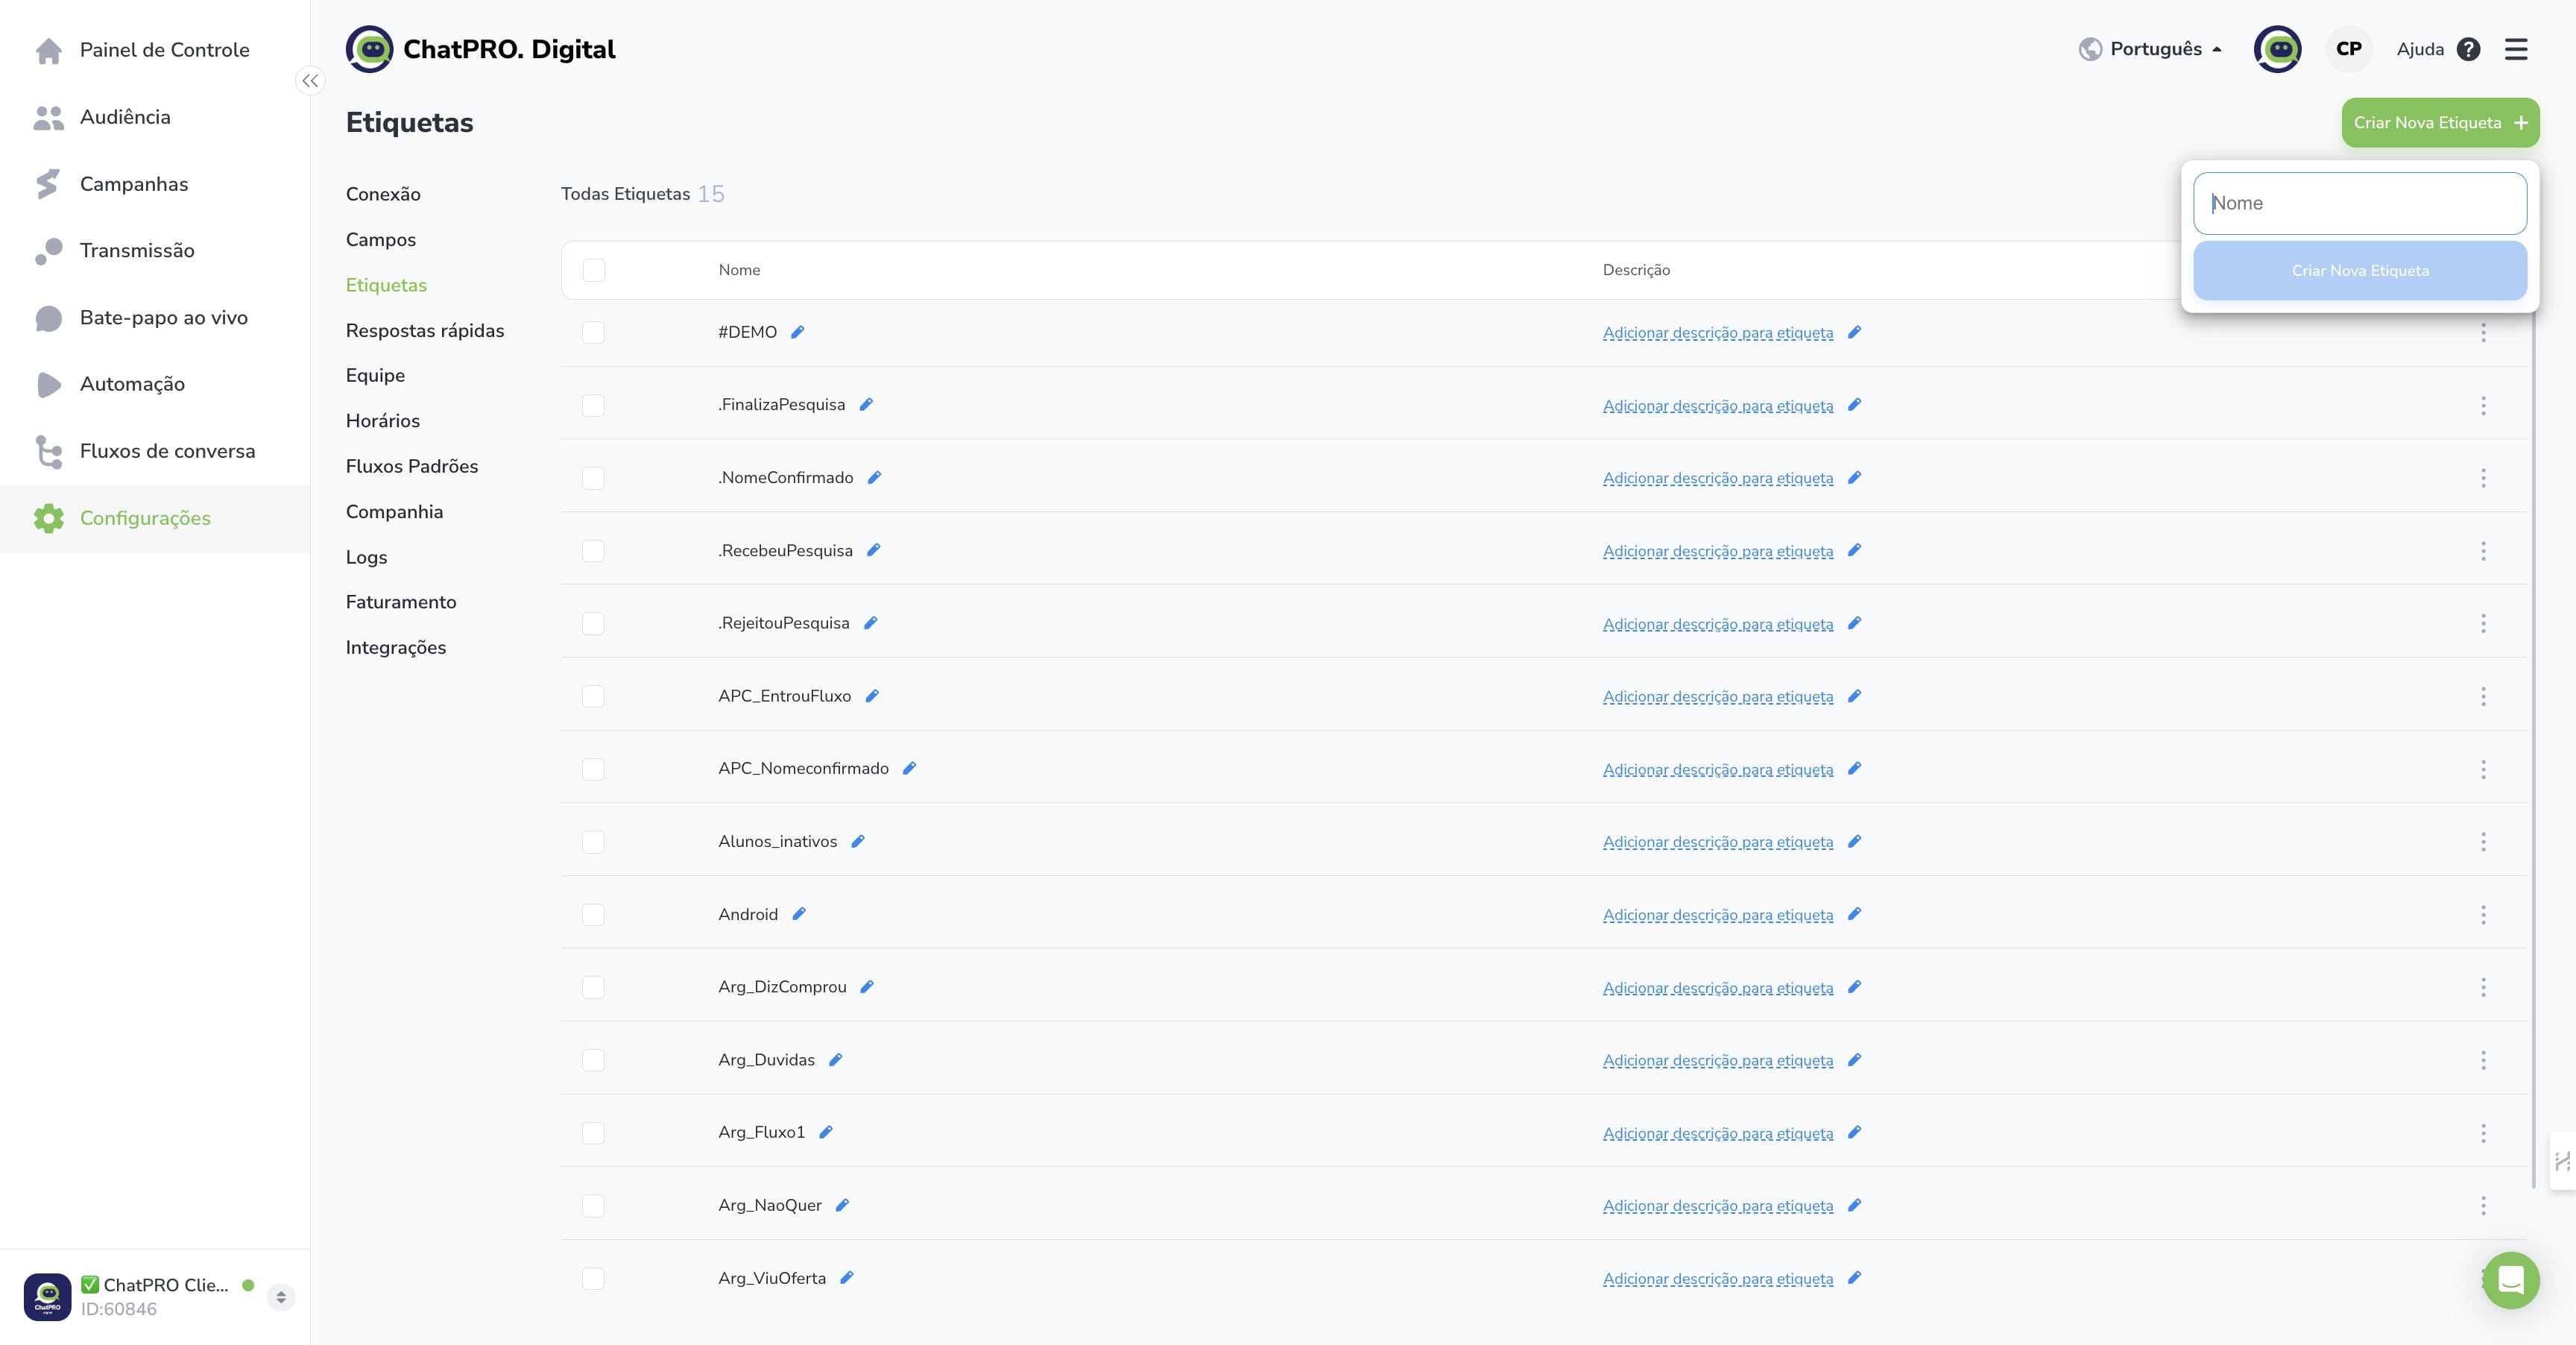
Task: Click the Automação play icon
Action: [48, 384]
